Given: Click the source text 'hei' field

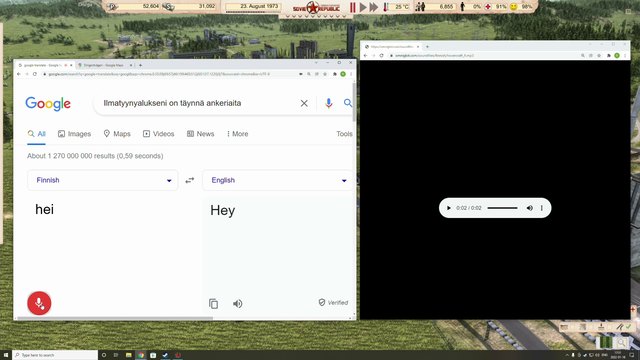Looking at the screenshot, I should tap(44, 209).
